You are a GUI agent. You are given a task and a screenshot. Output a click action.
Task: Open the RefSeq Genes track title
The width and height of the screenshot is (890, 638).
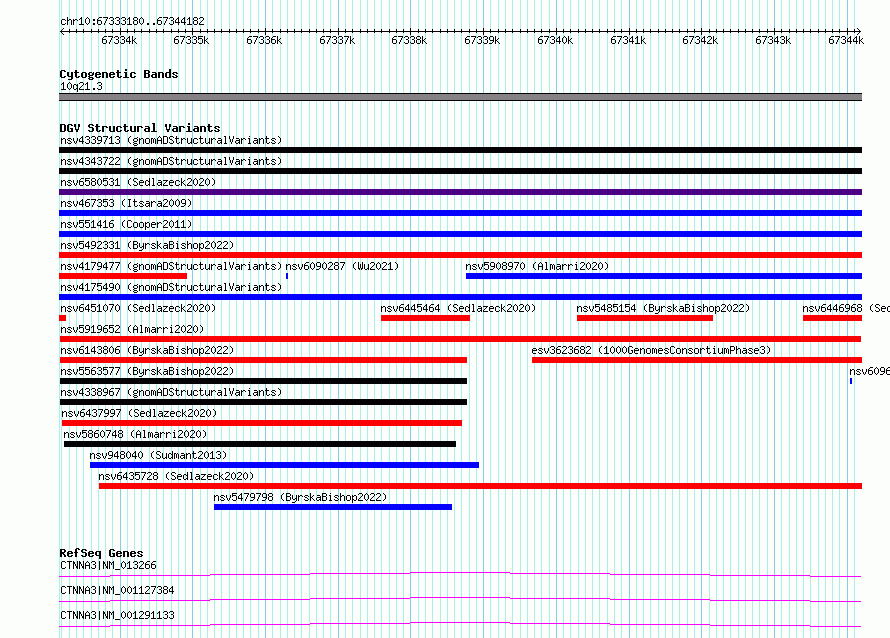pos(101,553)
